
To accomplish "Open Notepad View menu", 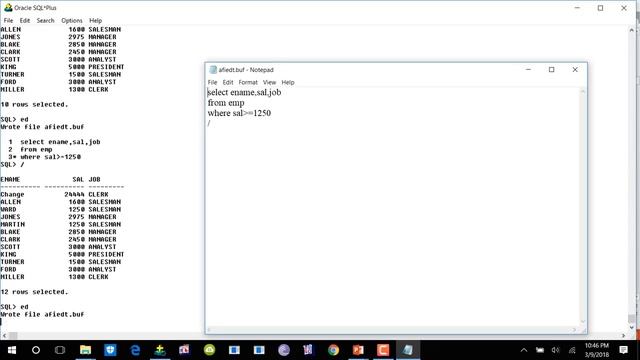I will point(269,82).
